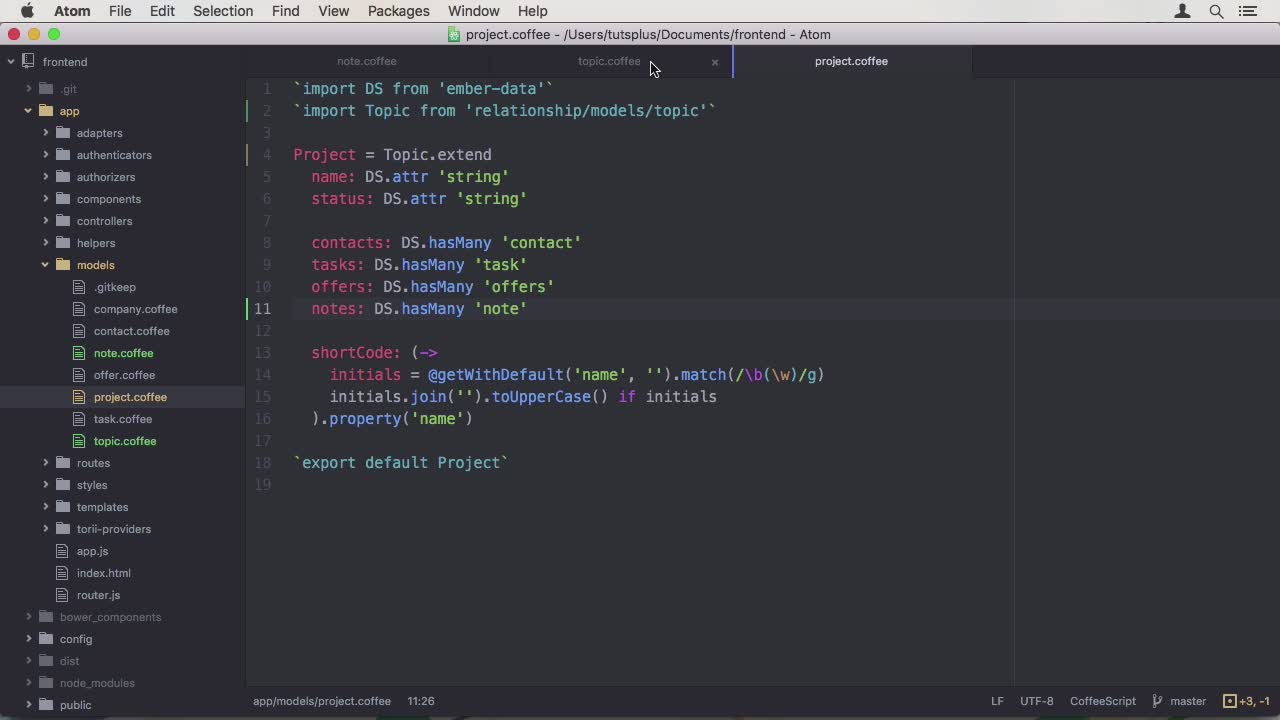Open .gitkeep in the models folder

[x=115, y=287]
